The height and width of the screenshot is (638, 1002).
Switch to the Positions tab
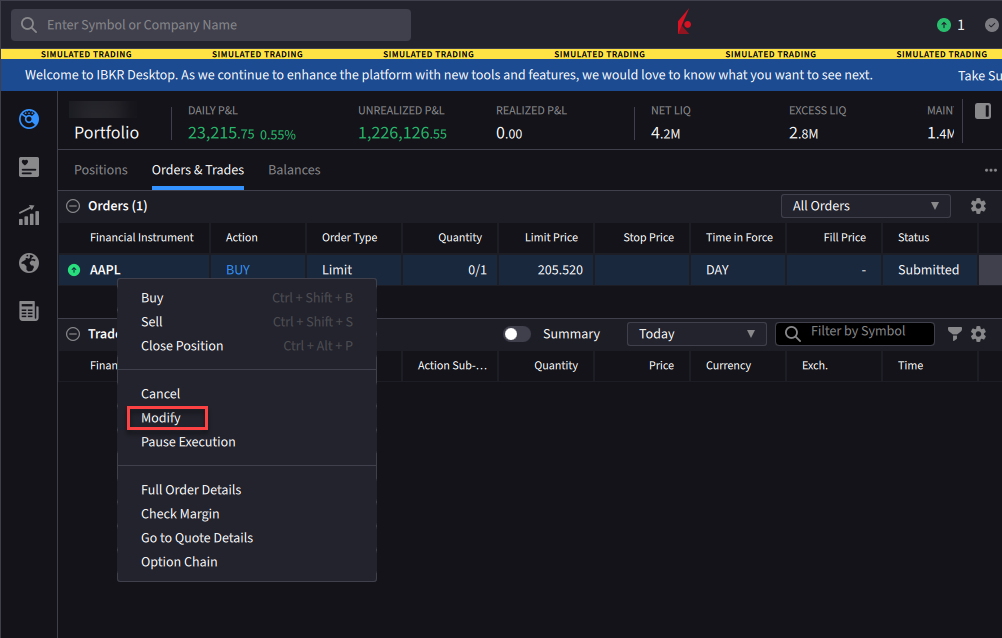[x=101, y=170]
